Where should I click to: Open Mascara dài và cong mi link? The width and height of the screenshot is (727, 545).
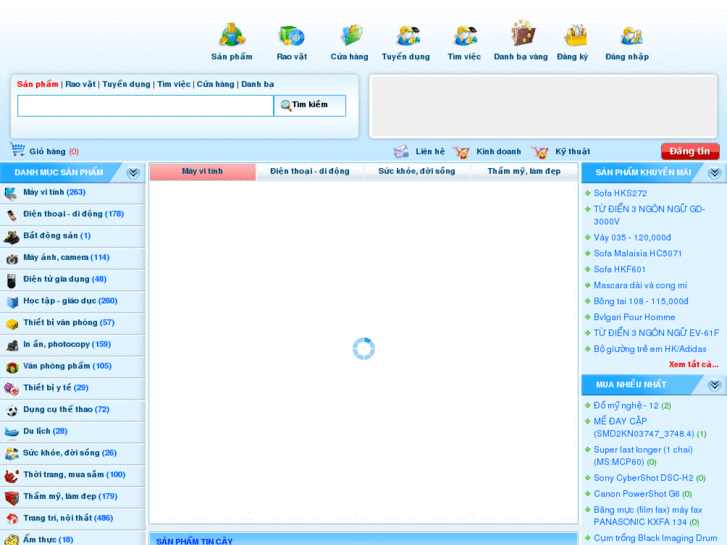[640, 286]
